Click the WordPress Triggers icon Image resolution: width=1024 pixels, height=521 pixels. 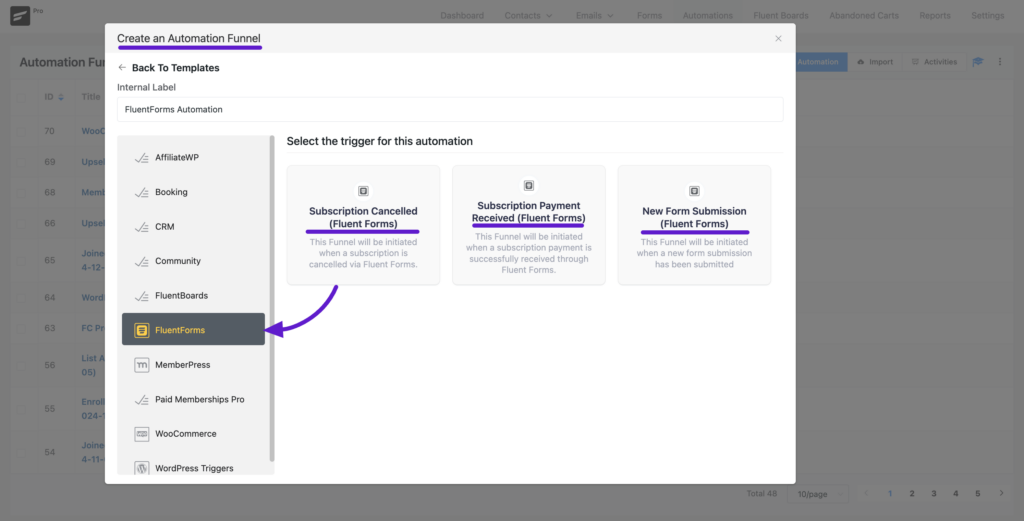[x=141, y=468]
